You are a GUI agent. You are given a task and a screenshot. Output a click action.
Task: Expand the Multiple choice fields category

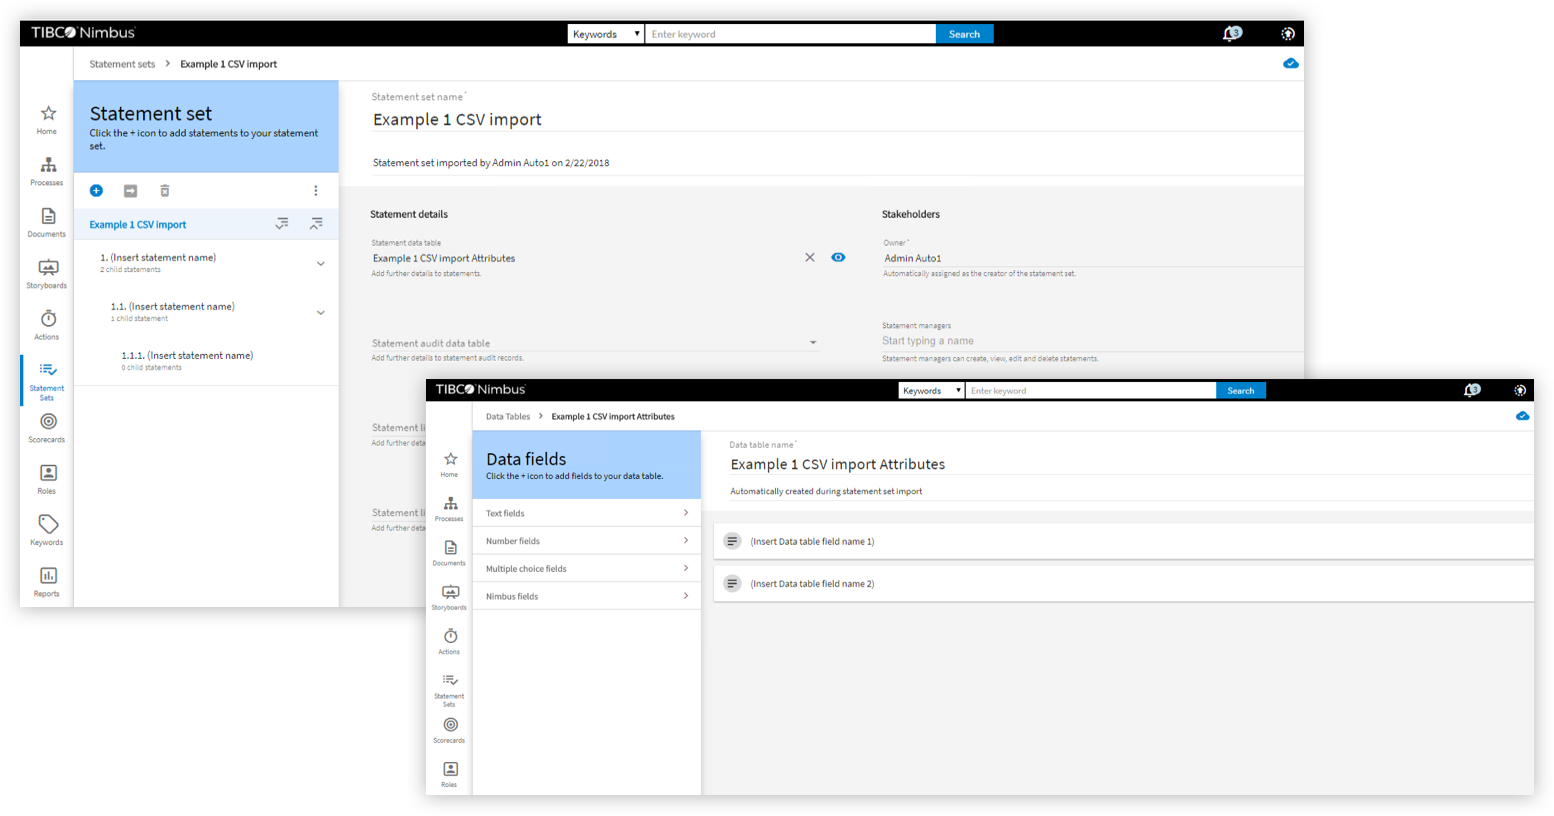[586, 569]
